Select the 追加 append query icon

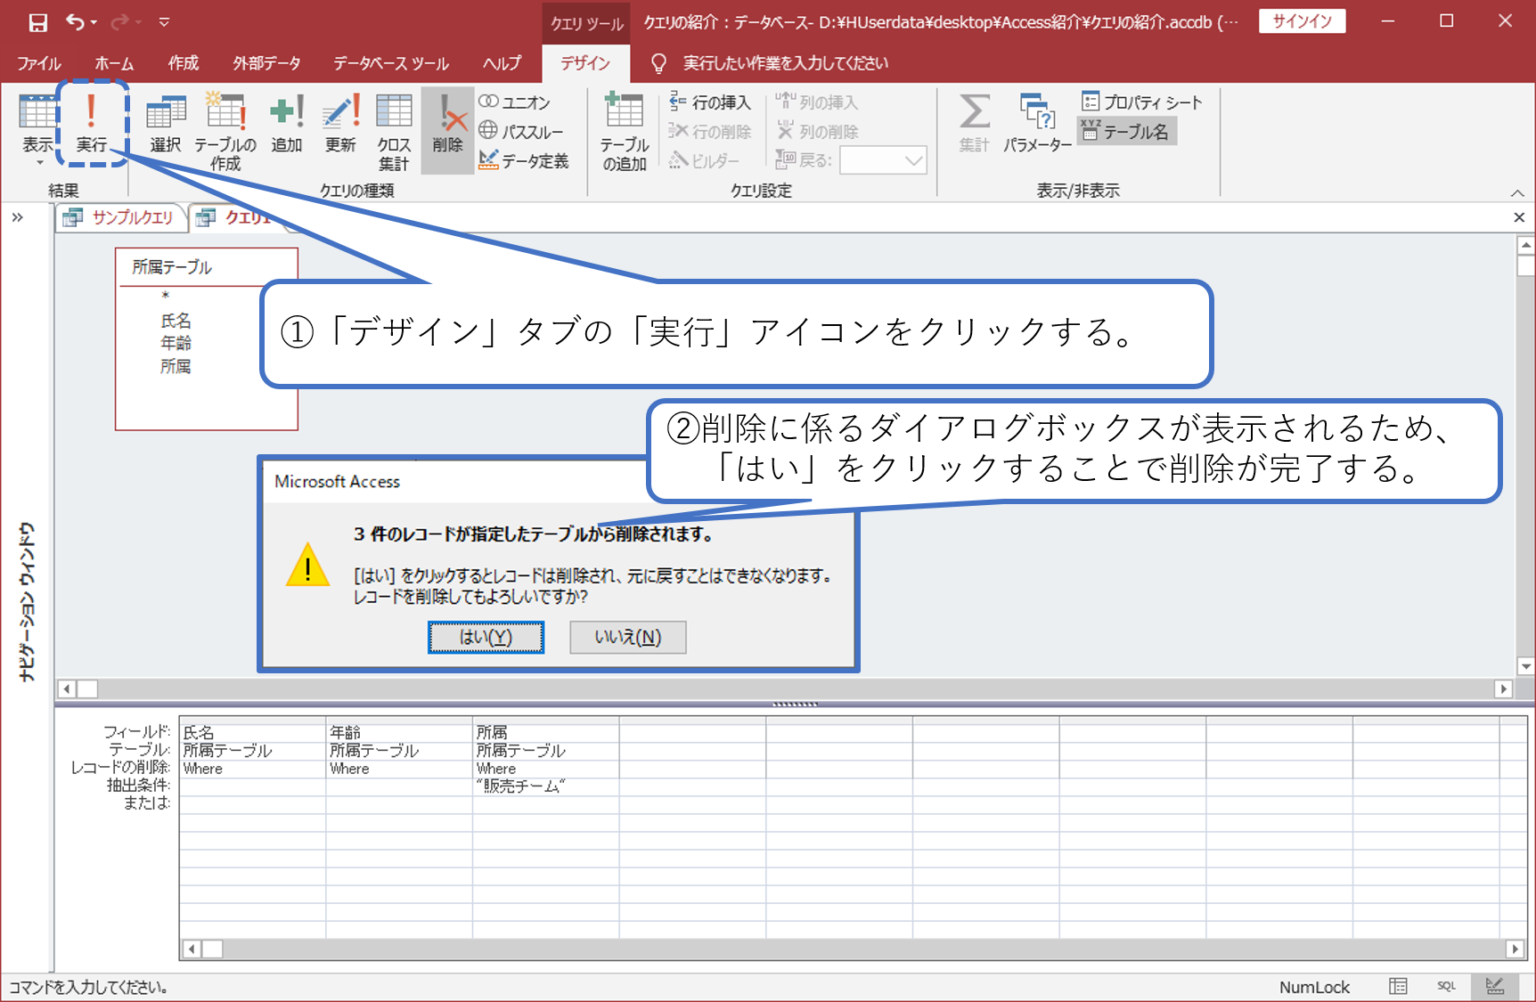tap(286, 123)
